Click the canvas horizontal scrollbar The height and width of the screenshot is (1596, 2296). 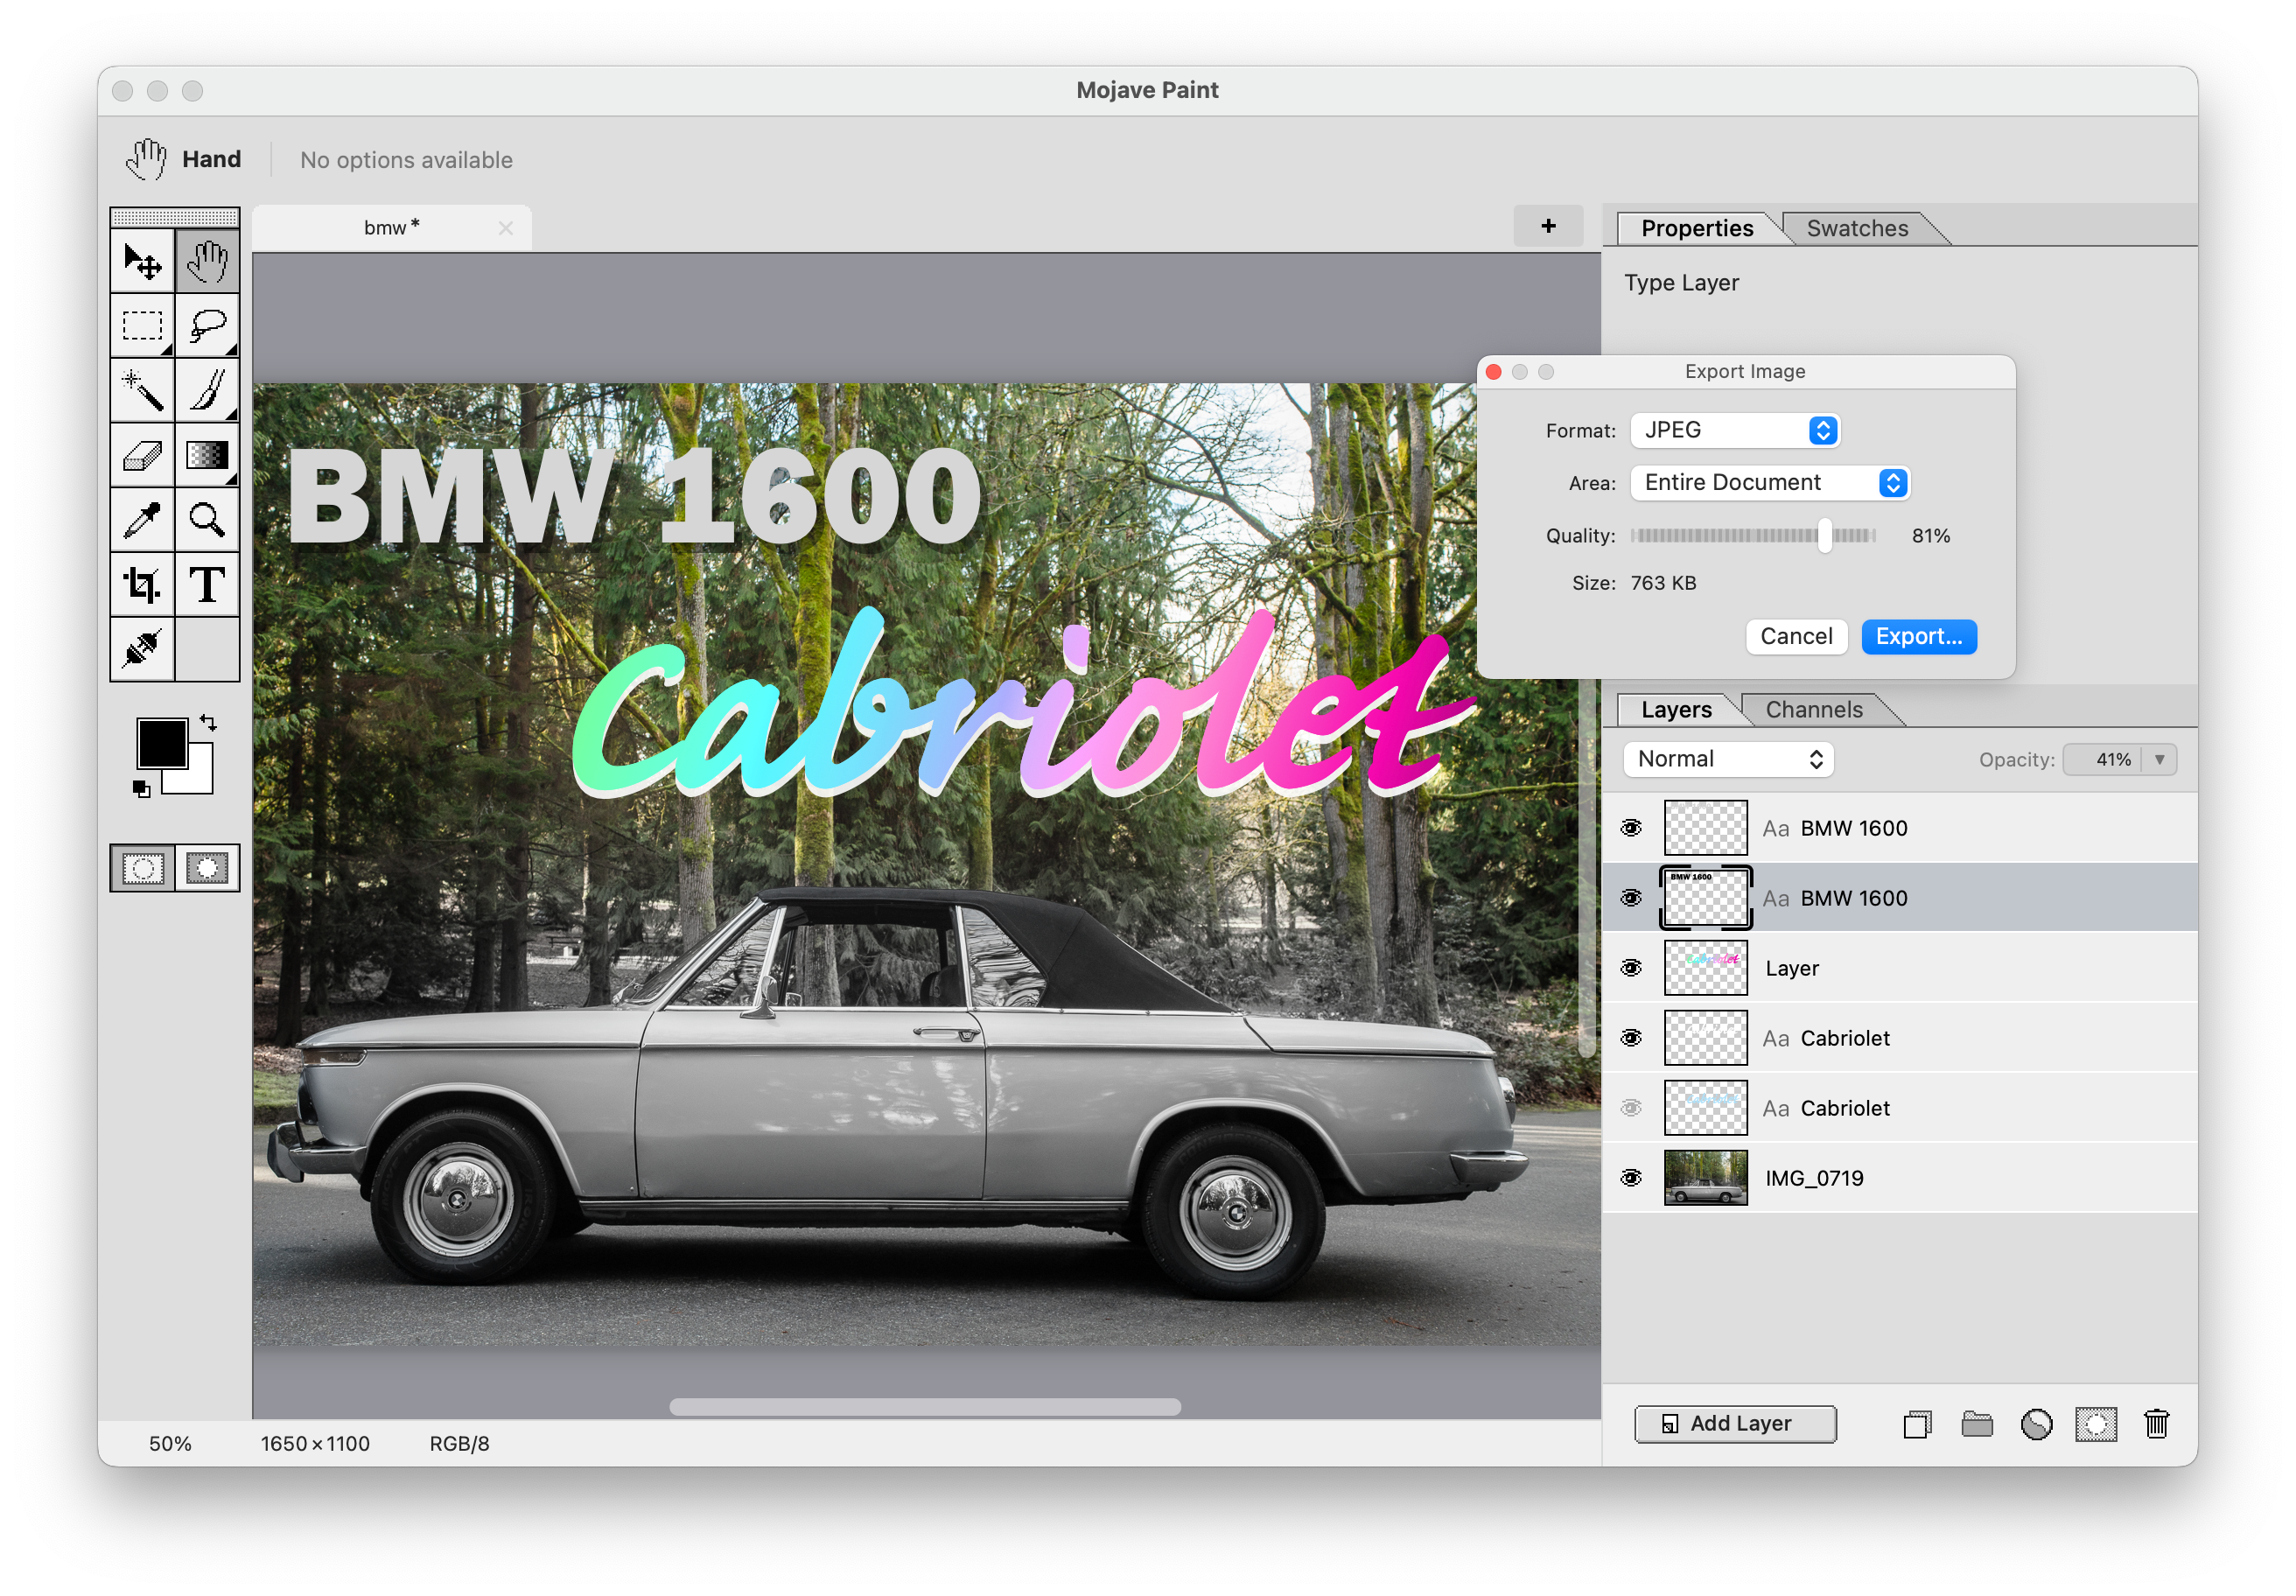click(x=925, y=1407)
